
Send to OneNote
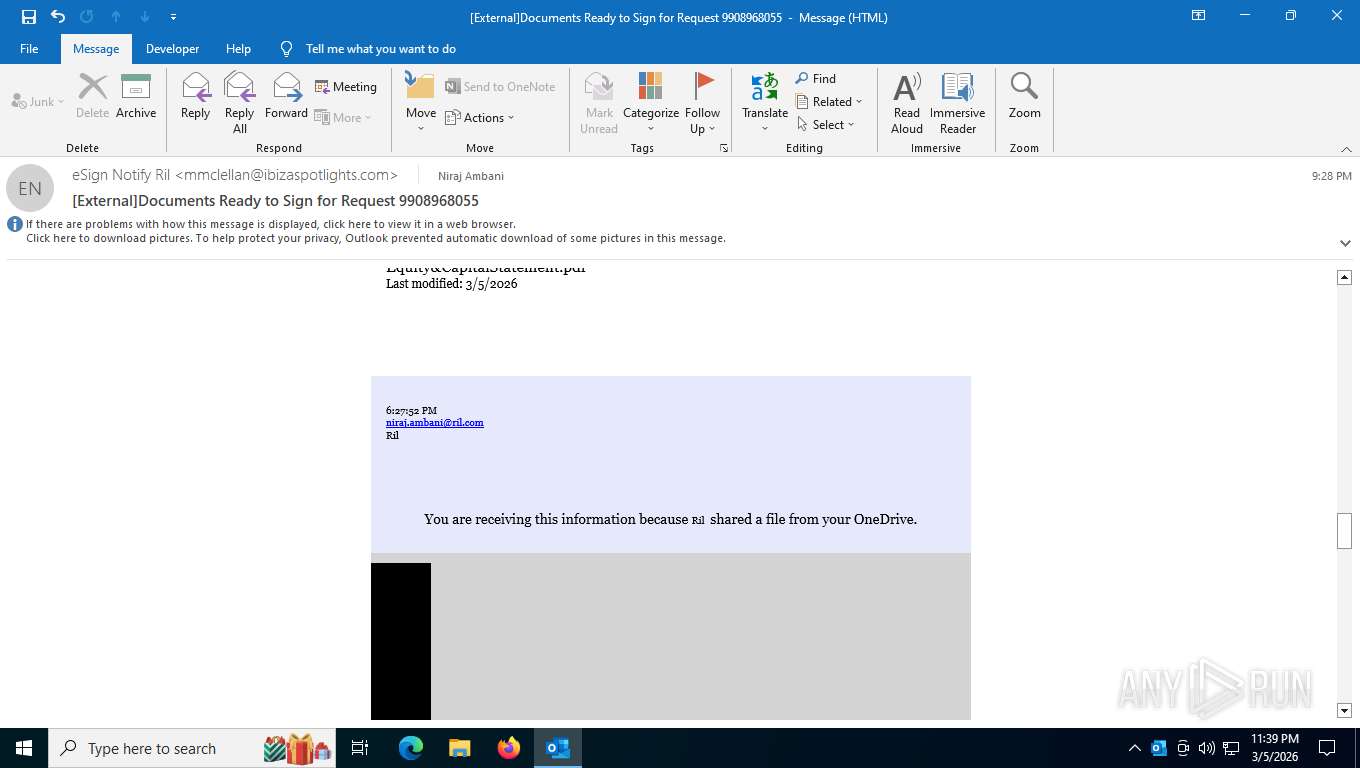[500, 87]
